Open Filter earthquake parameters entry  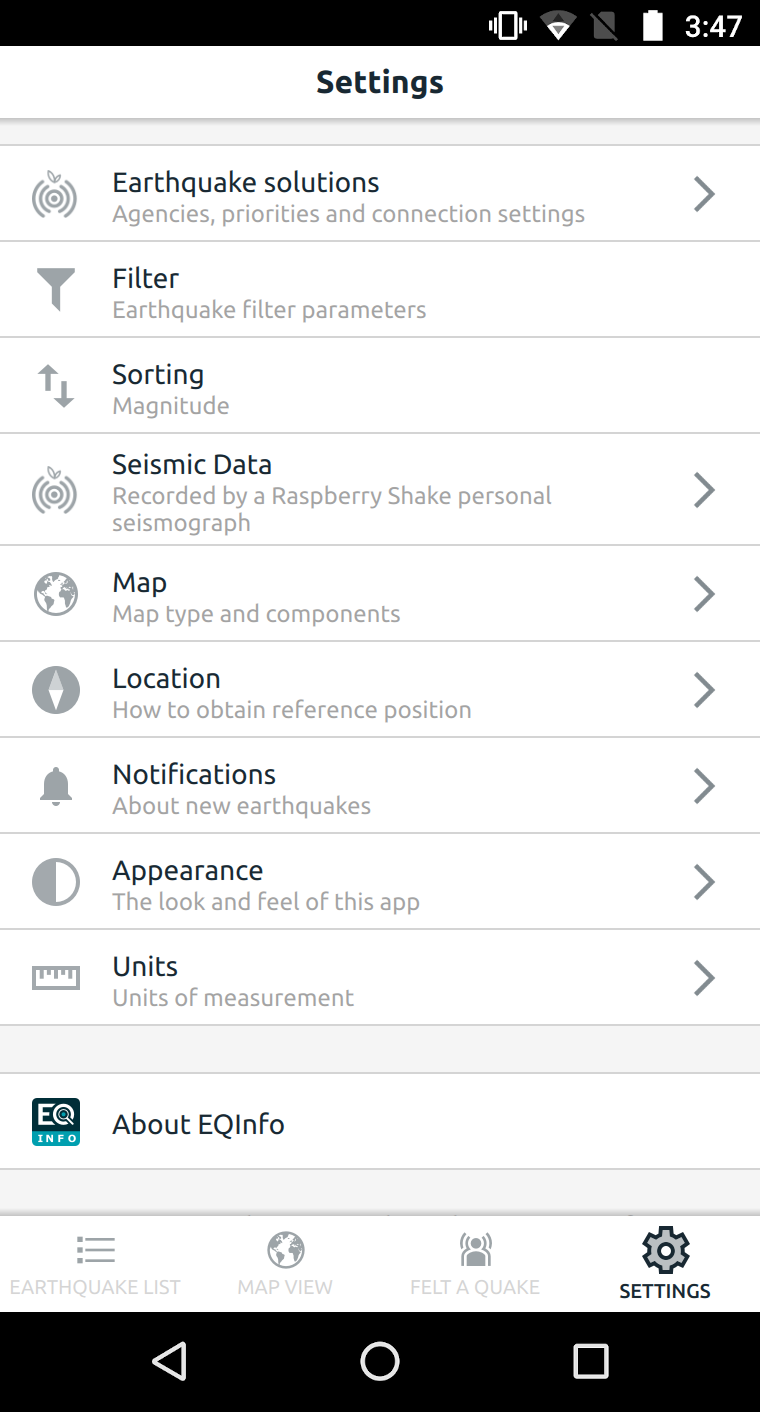tap(380, 290)
